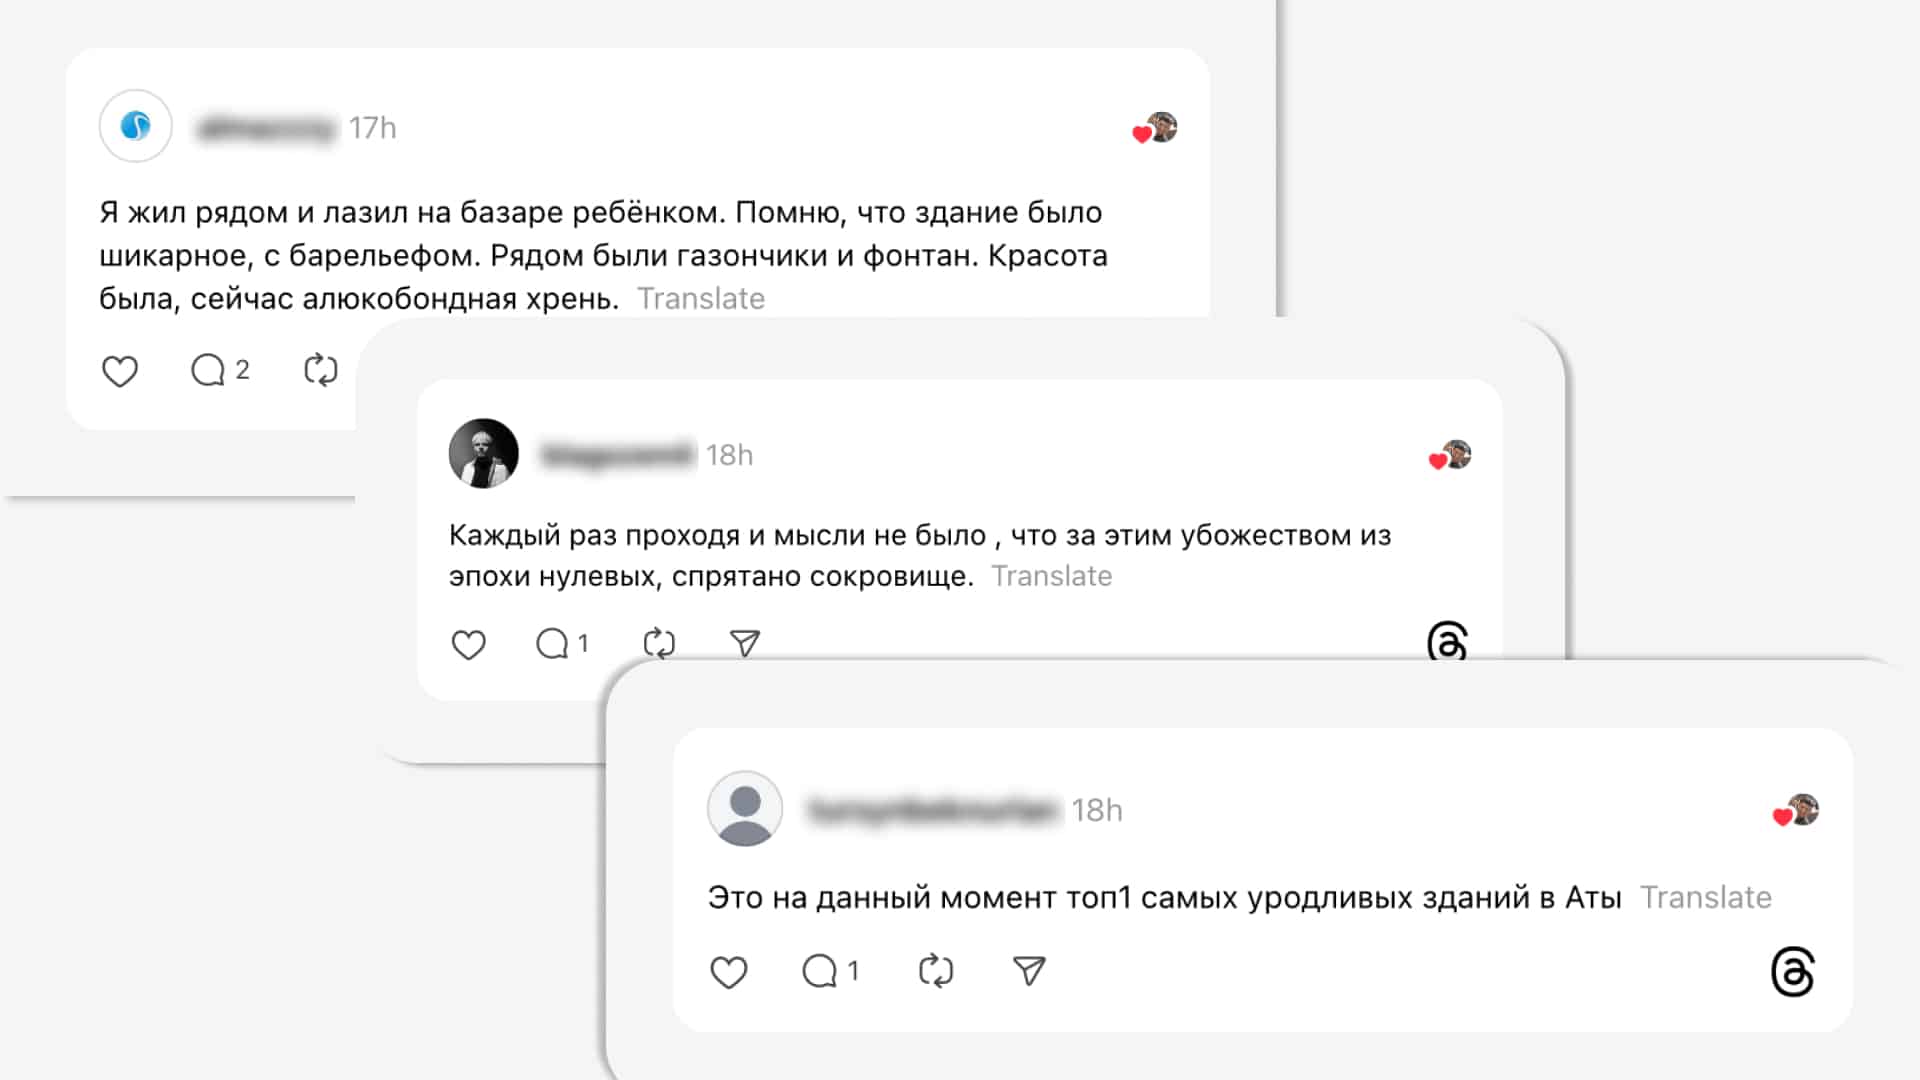Translate the comment ending 'спрятано сокровище'
The width and height of the screenshot is (1920, 1080).
pos(1052,577)
